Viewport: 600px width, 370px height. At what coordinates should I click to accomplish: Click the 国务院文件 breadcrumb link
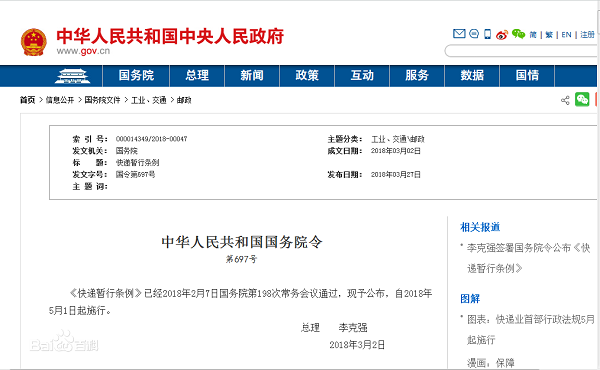click(102, 100)
